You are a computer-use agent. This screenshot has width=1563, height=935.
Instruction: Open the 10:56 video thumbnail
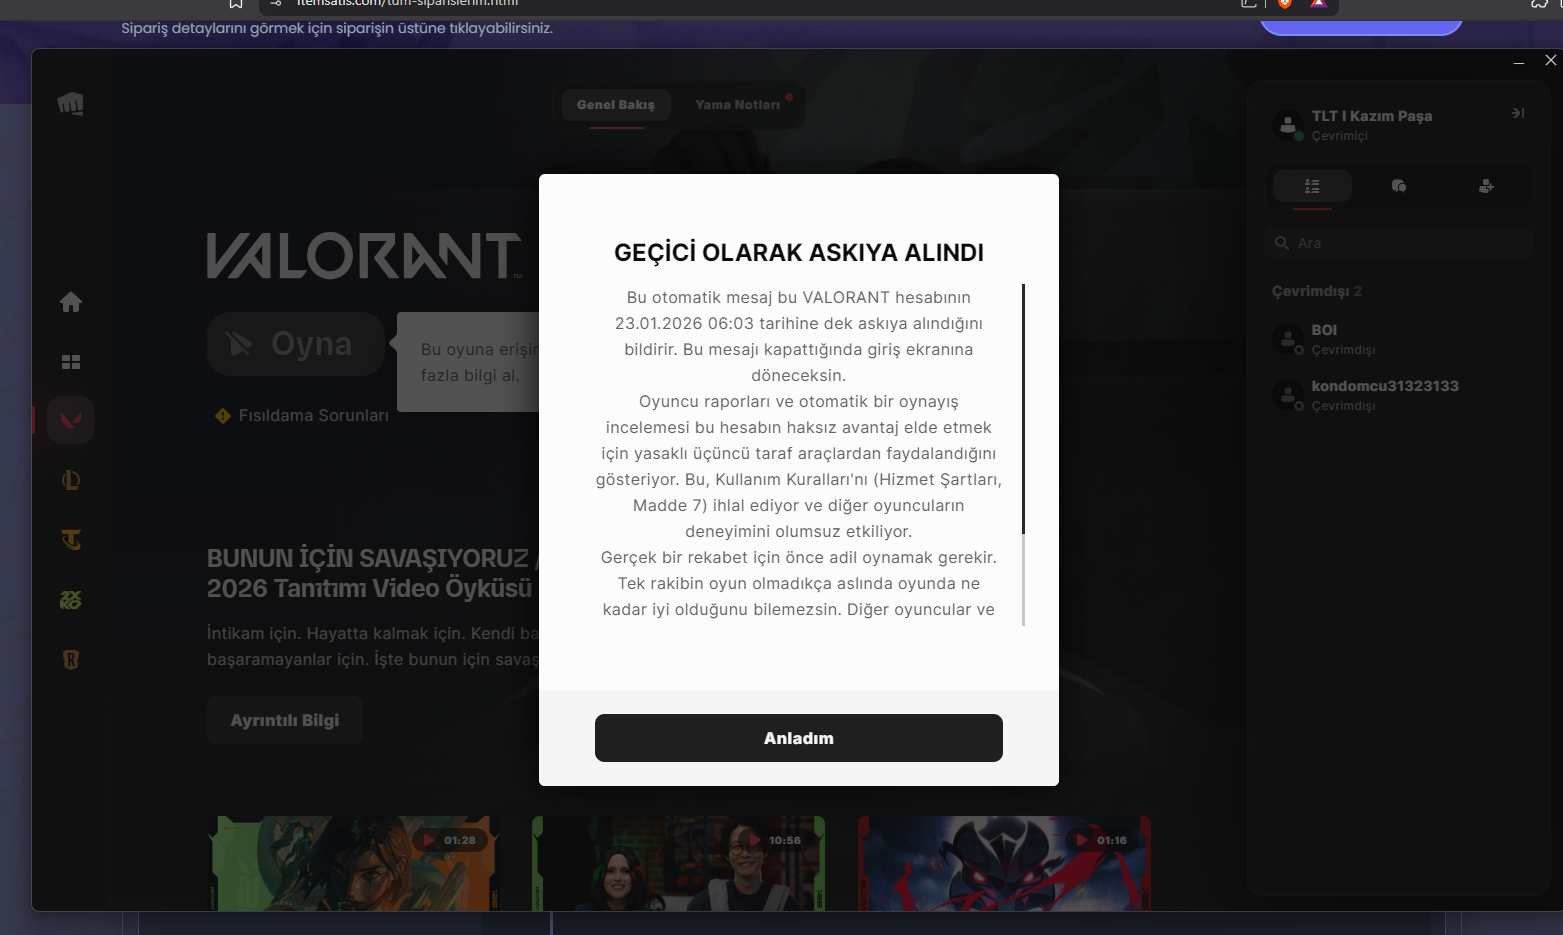[x=678, y=863]
